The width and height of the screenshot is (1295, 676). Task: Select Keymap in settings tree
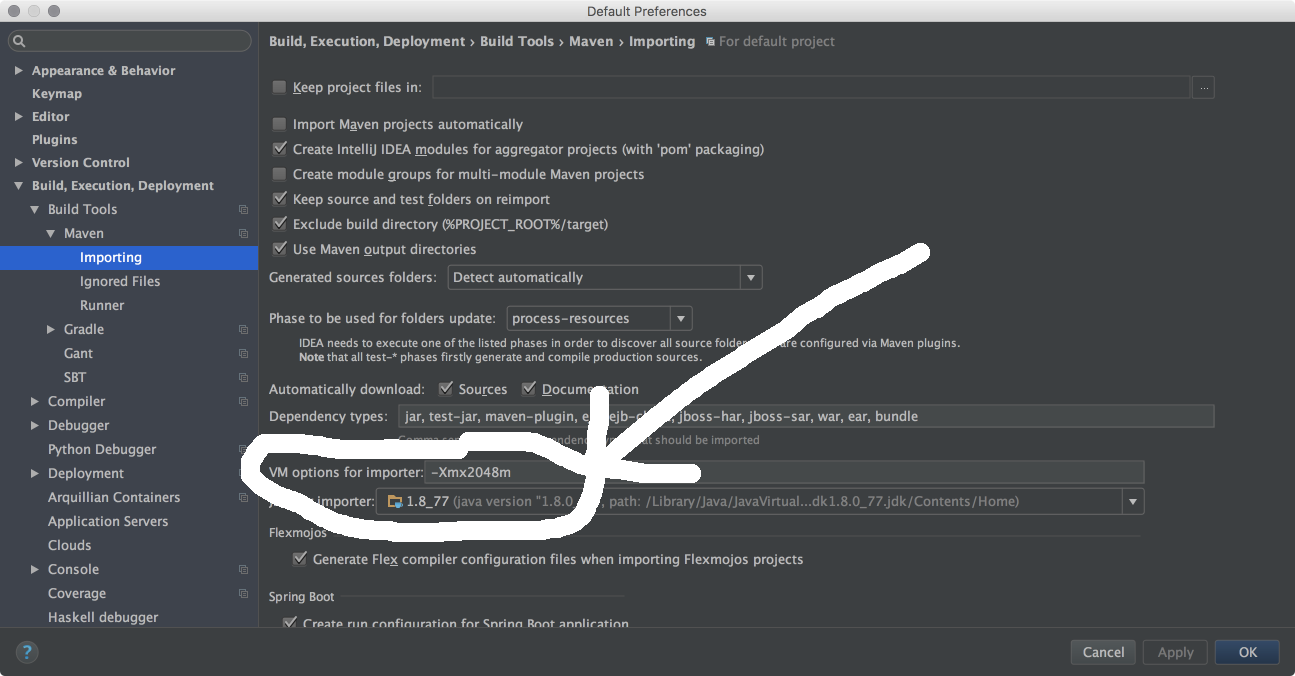click(57, 94)
